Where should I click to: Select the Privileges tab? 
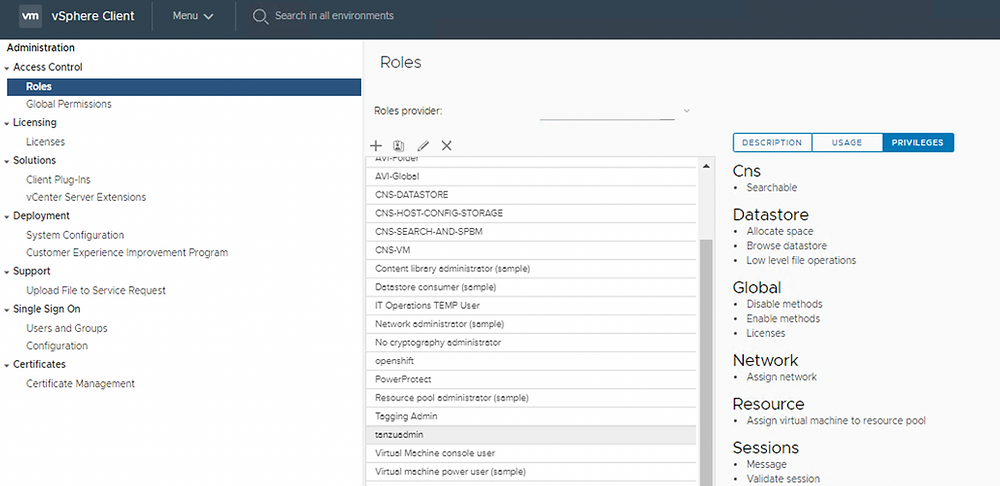tap(918, 142)
